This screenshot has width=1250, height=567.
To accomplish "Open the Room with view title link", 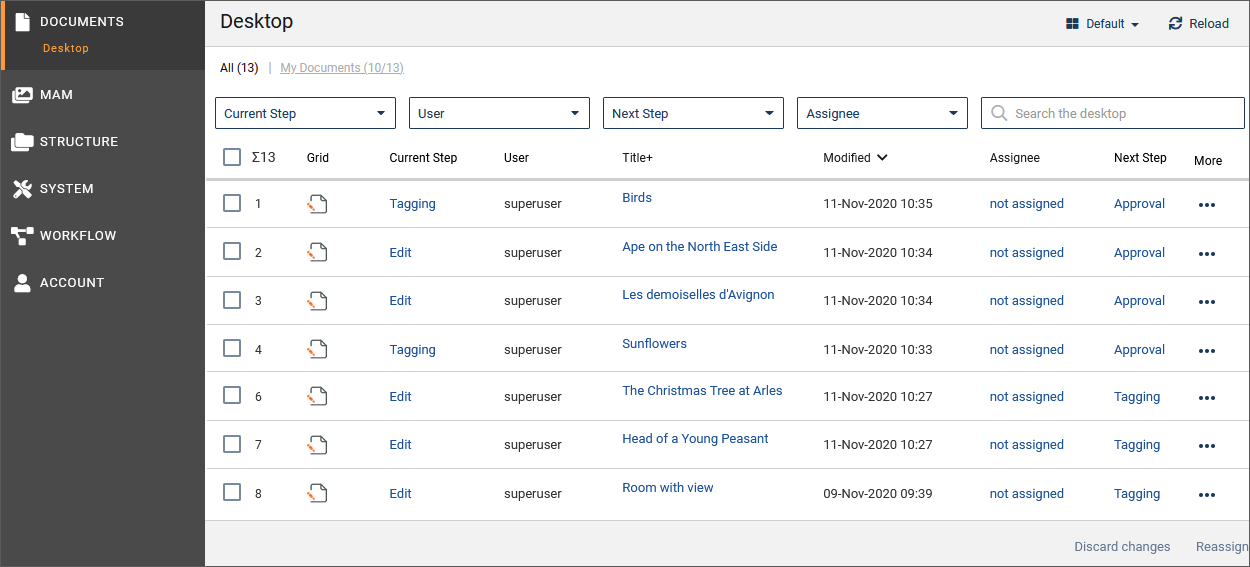I will pyautogui.click(x=668, y=488).
